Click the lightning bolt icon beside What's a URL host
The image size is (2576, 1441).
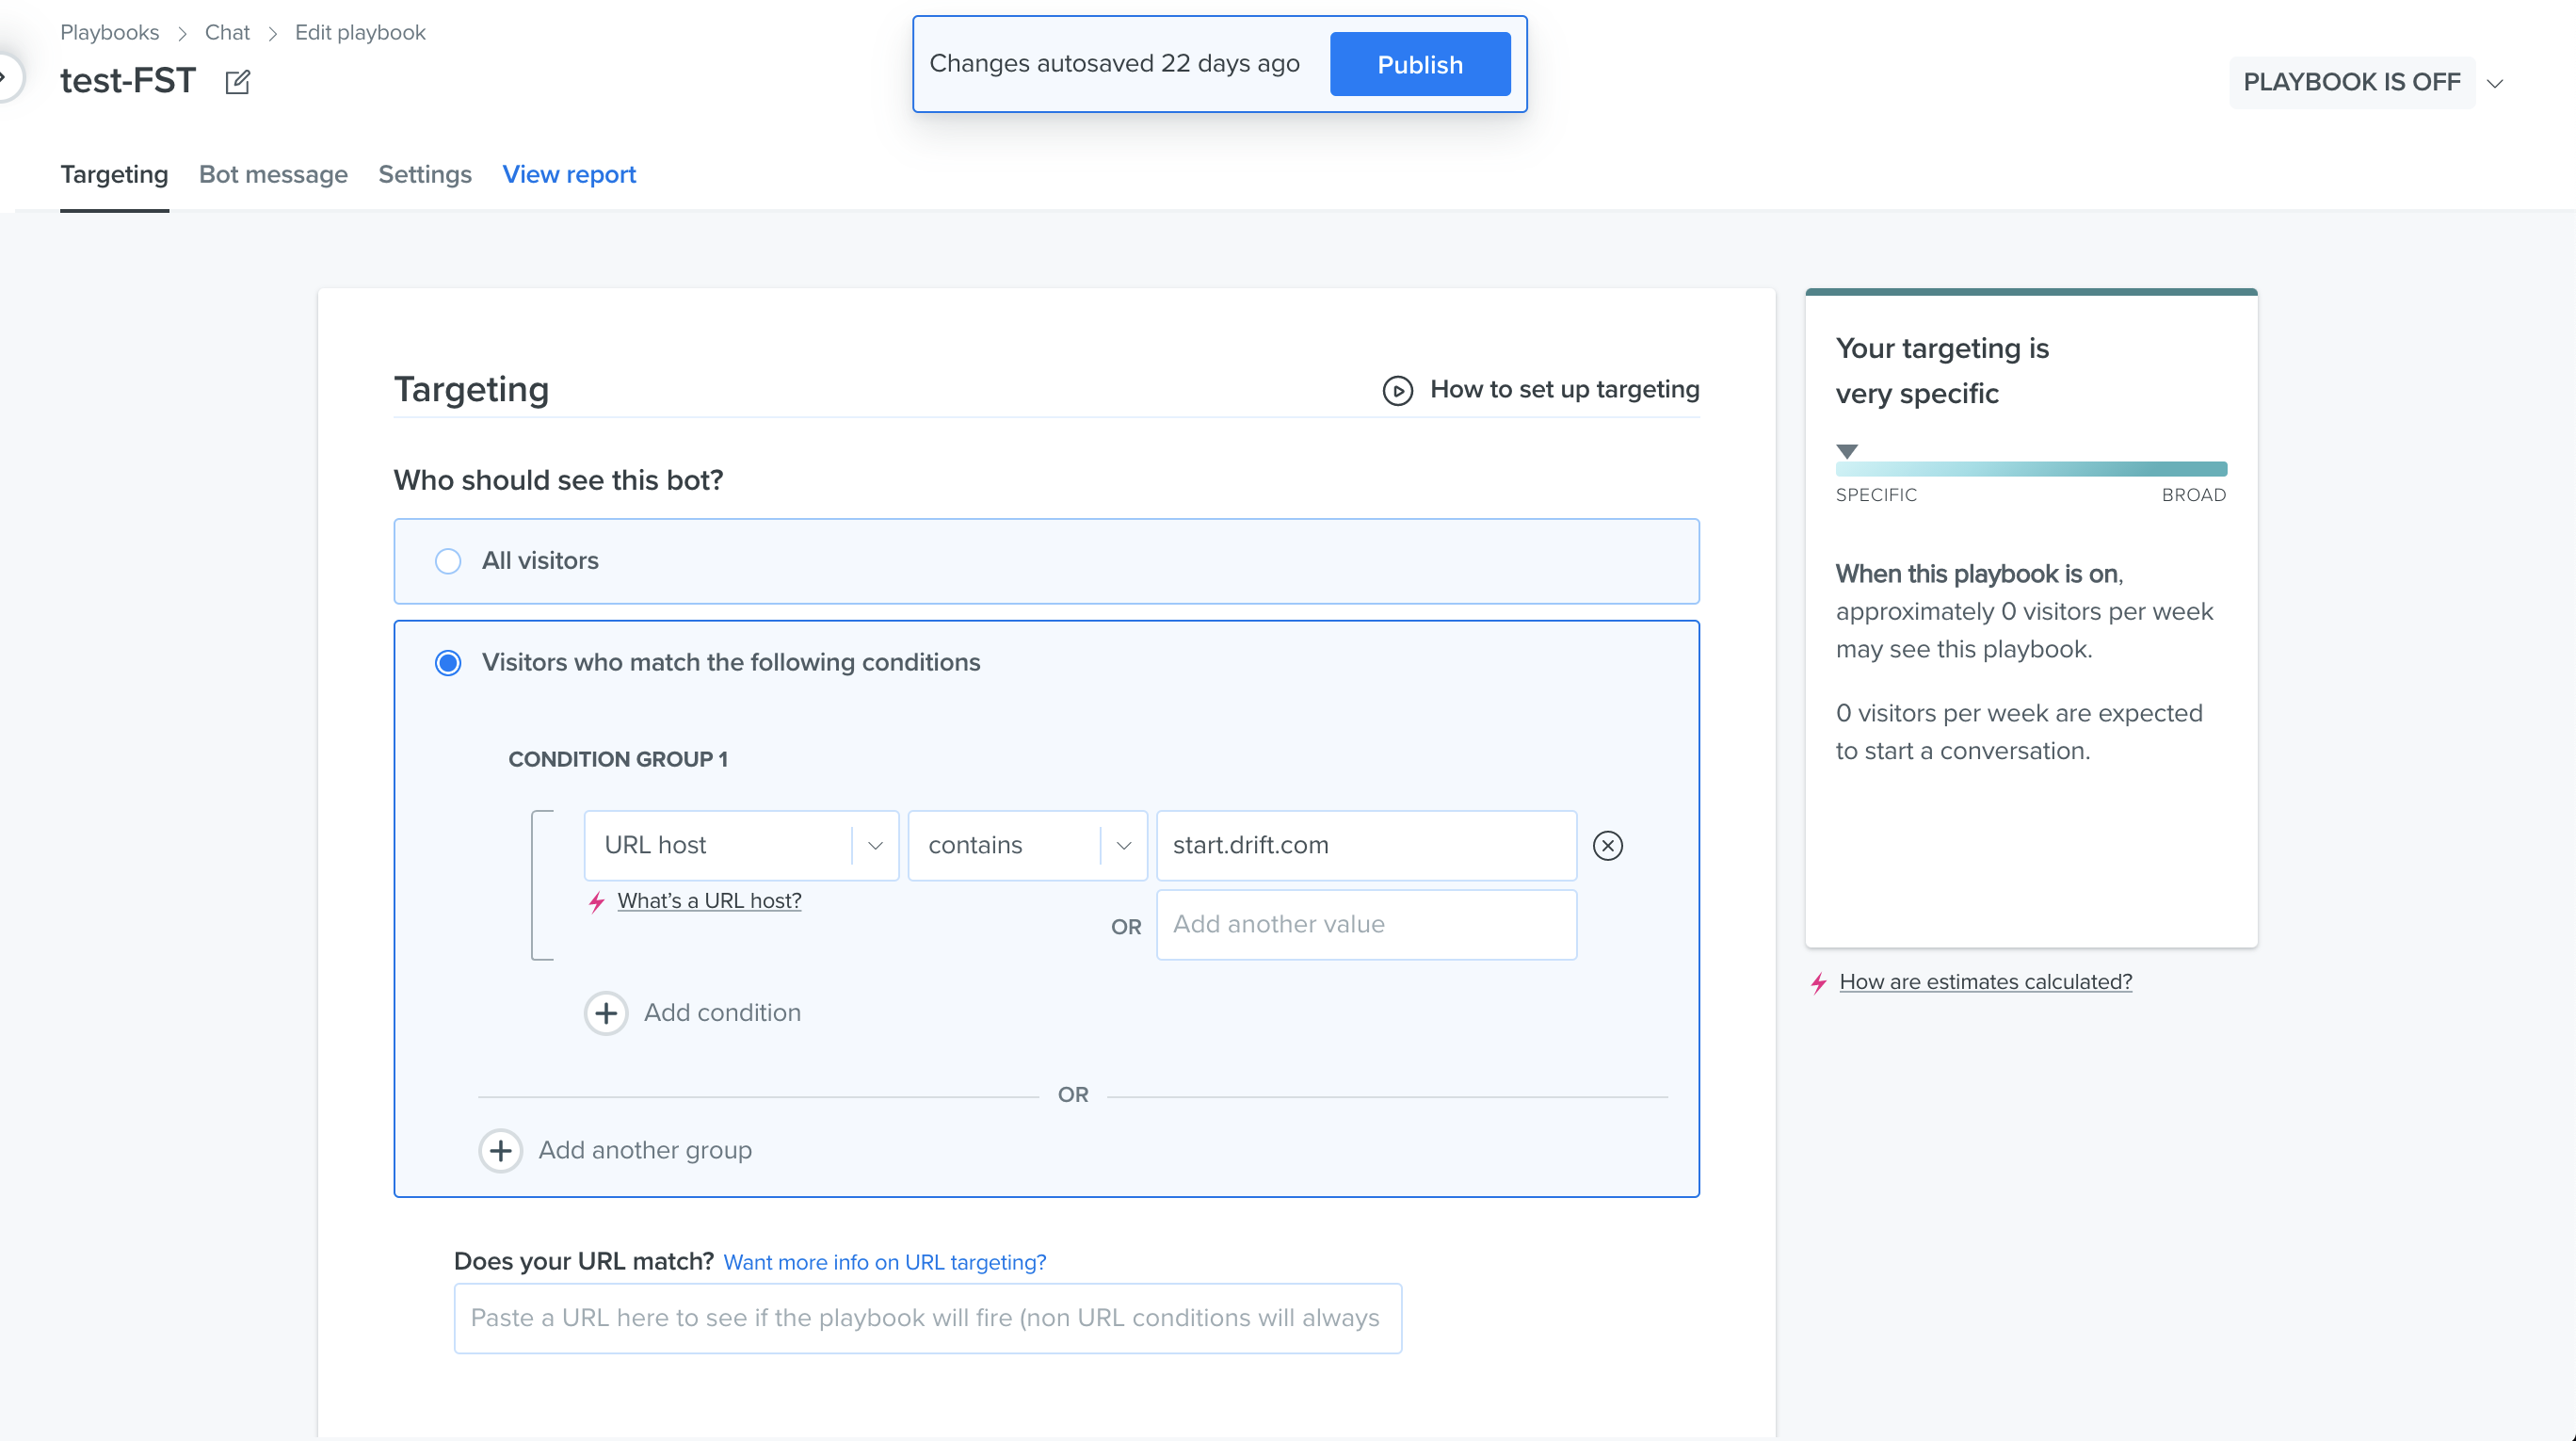(597, 902)
